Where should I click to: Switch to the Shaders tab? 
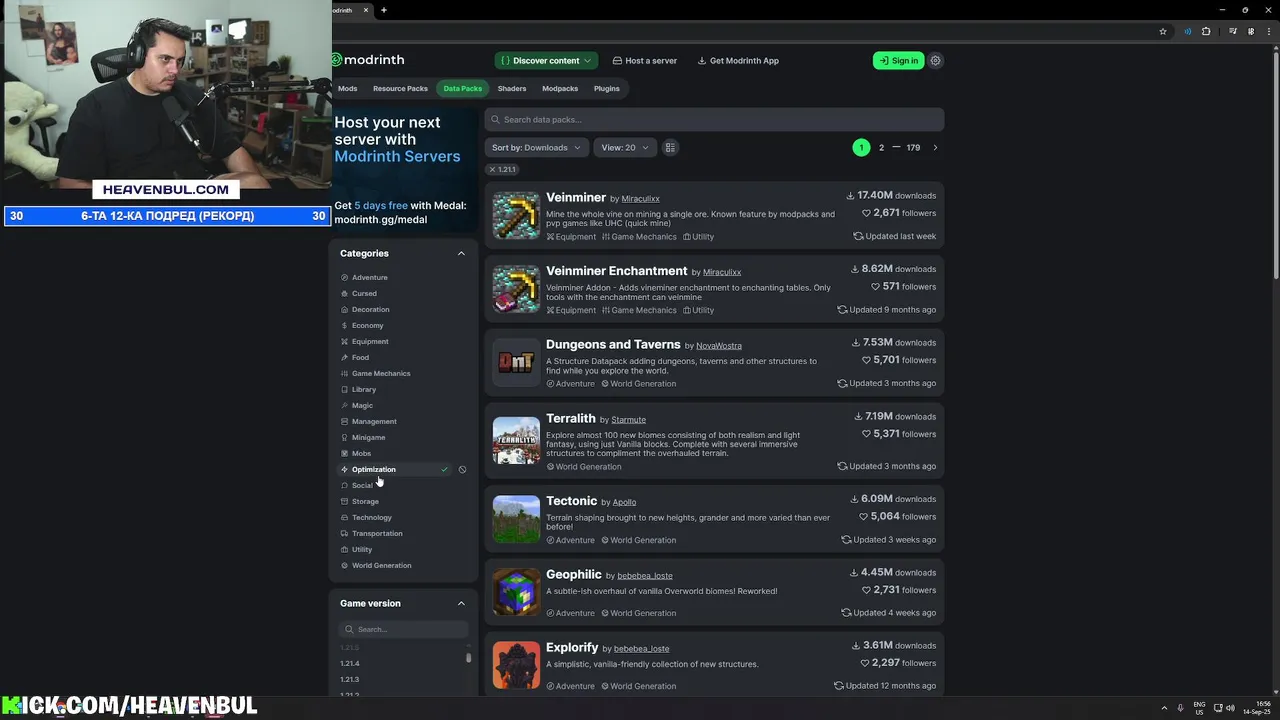tap(512, 88)
